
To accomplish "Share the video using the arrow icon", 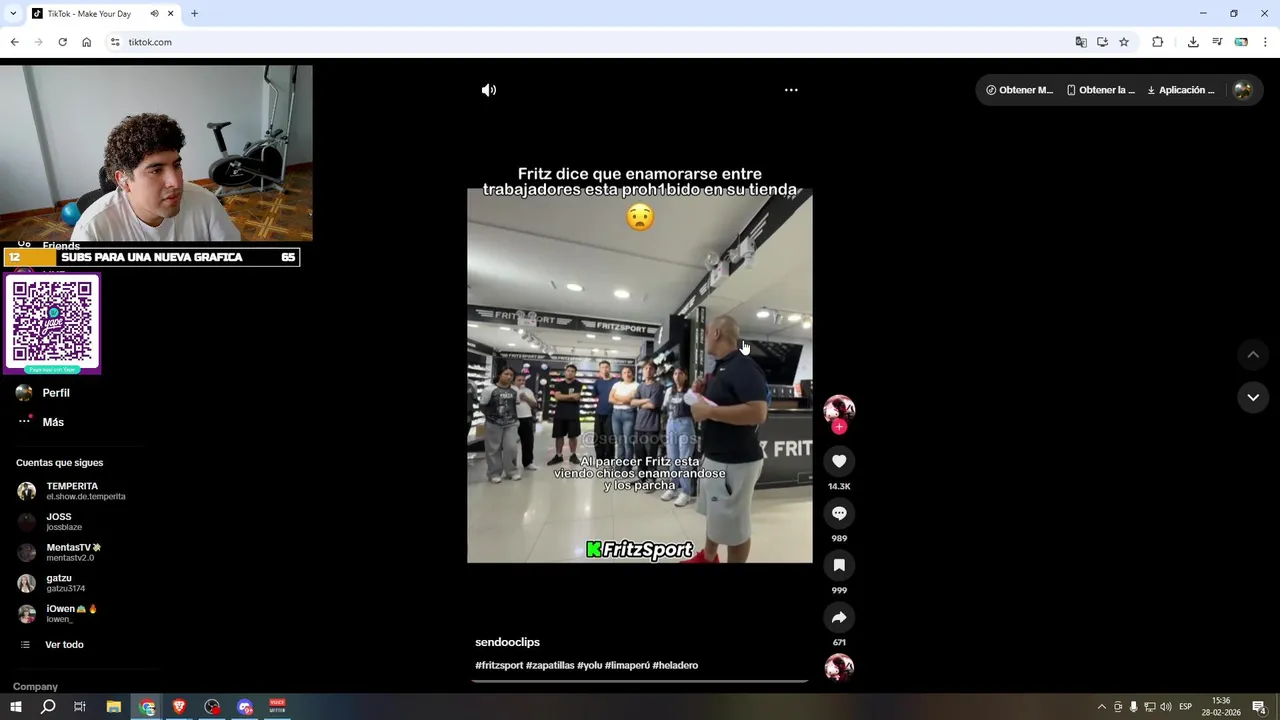I will click(839, 617).
